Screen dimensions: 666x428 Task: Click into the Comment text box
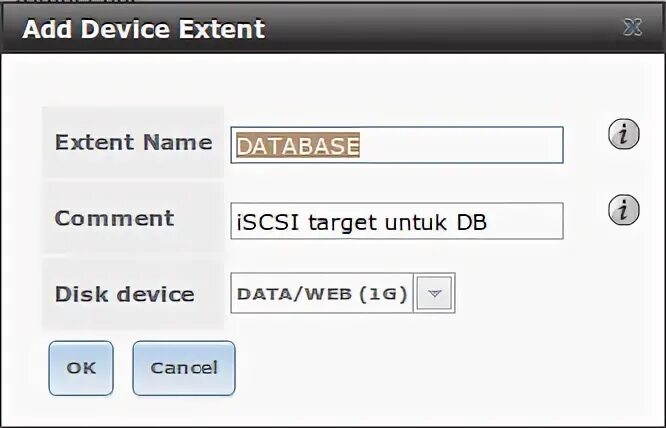click(397, 221)
